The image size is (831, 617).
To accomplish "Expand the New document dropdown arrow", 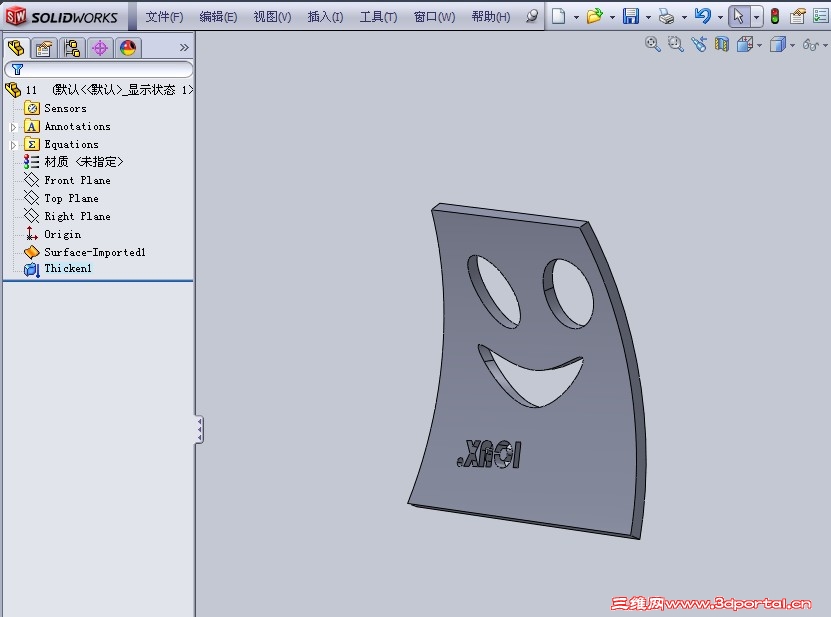I will click(x=576, y=17).
